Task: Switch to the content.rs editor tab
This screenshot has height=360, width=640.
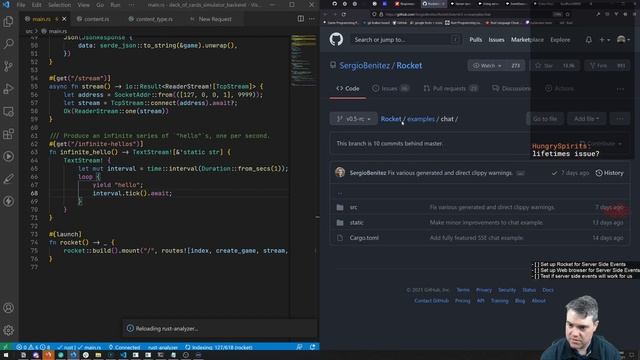Action: pyautogui.click(x=97, y=19)
